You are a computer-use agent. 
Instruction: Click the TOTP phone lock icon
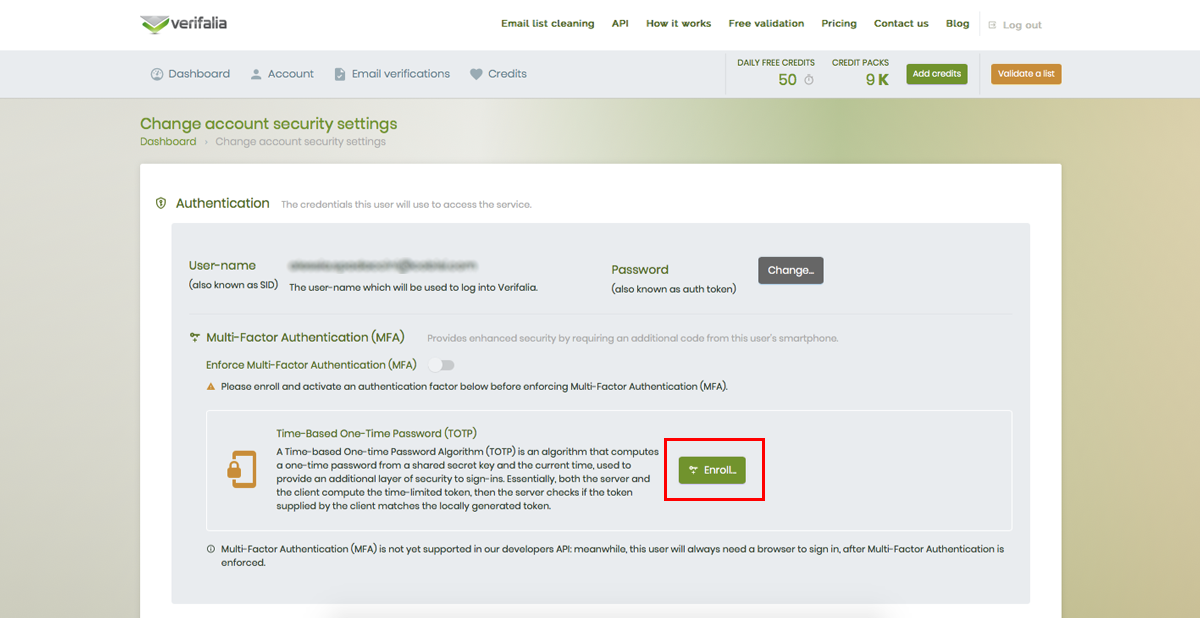click(x=242, y=470)
